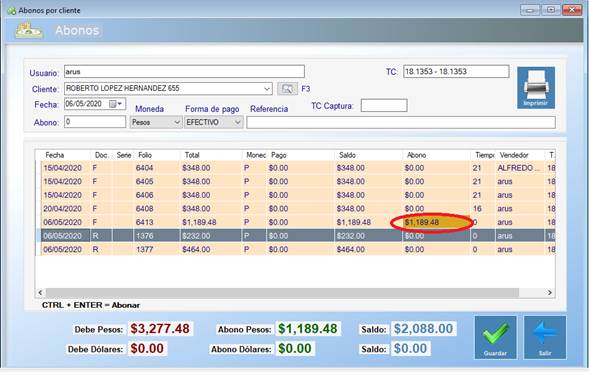This screenshot has width=589, height=372.
Task: Close the Abonos por cliente window
Action: pyautogui.click(x=572, y=10)
